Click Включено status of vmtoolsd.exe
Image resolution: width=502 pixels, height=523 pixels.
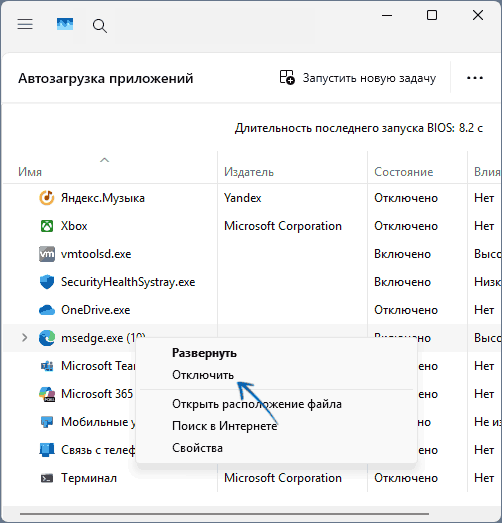pos(402,254)
